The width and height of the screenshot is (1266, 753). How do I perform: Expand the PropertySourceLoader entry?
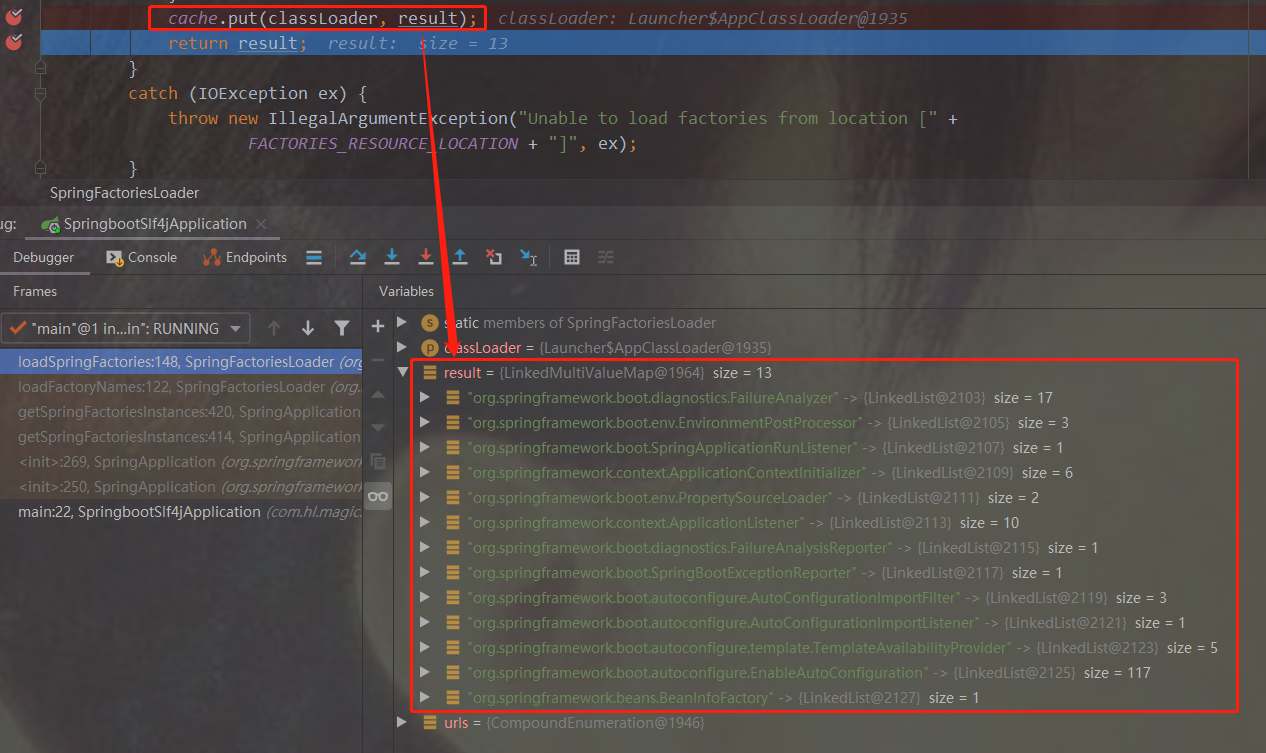tap(425, 497)
